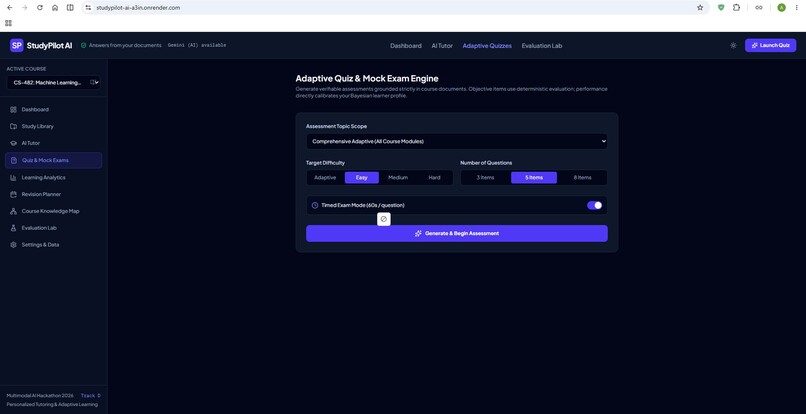Open the browser three-dot menu

[x=796, y=8]
